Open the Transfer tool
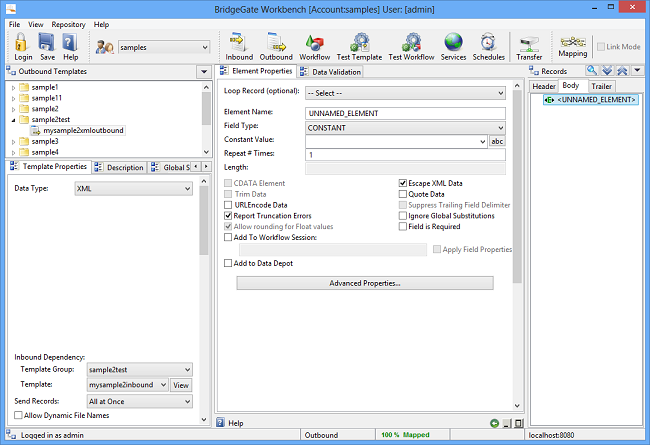The height and width of the screenshot is (445, 650). pyautogui.click(x=529, y=46)
